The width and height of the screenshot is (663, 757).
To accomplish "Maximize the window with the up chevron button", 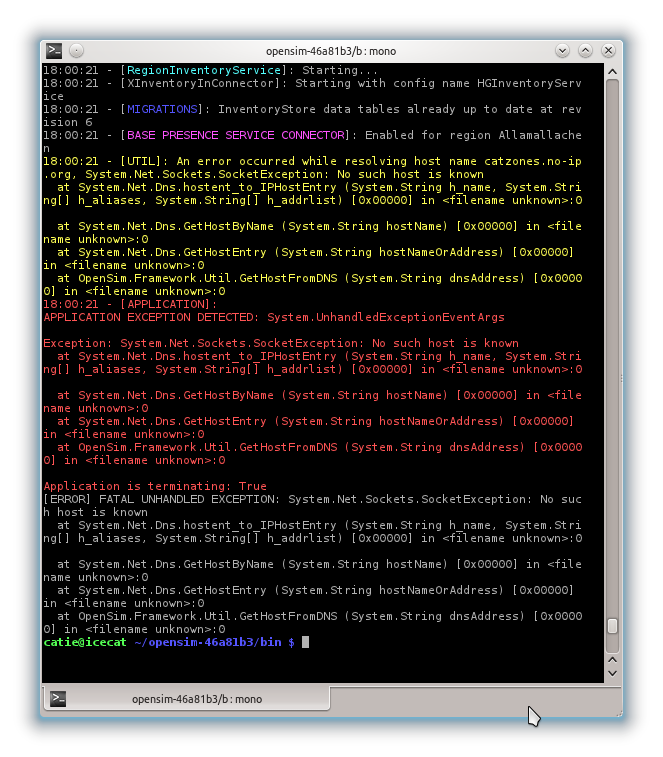I will coord(585,50).
